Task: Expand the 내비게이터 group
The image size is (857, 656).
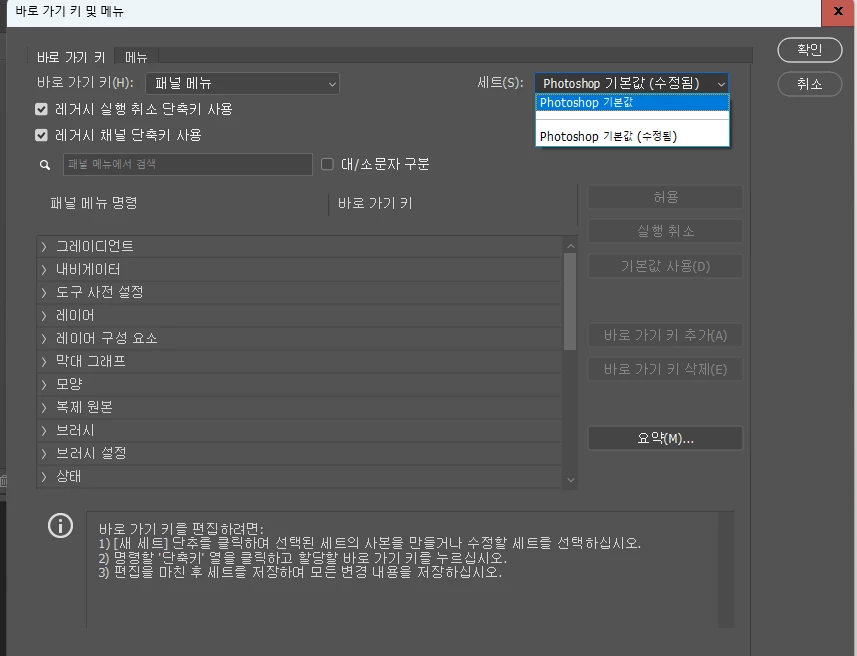Action: pyautogui.click(x=44, y=270)
